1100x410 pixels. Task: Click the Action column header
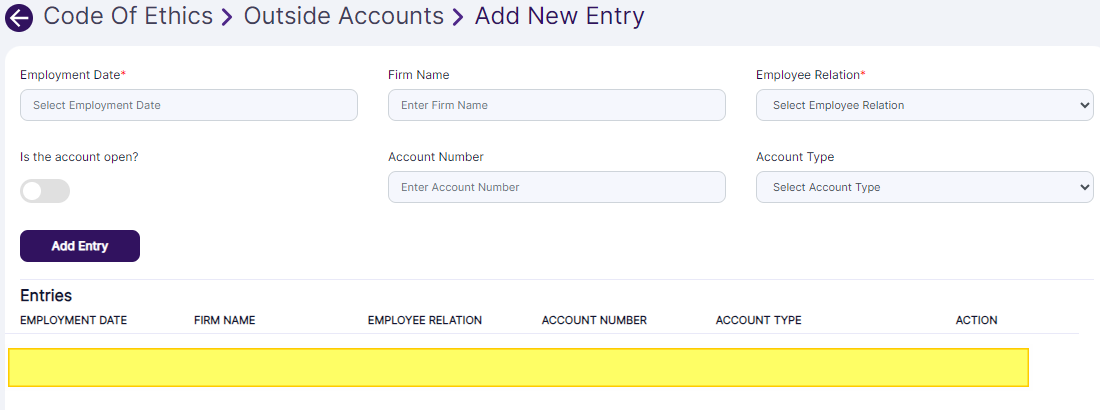pyautogui.click(x=977, y=320)
